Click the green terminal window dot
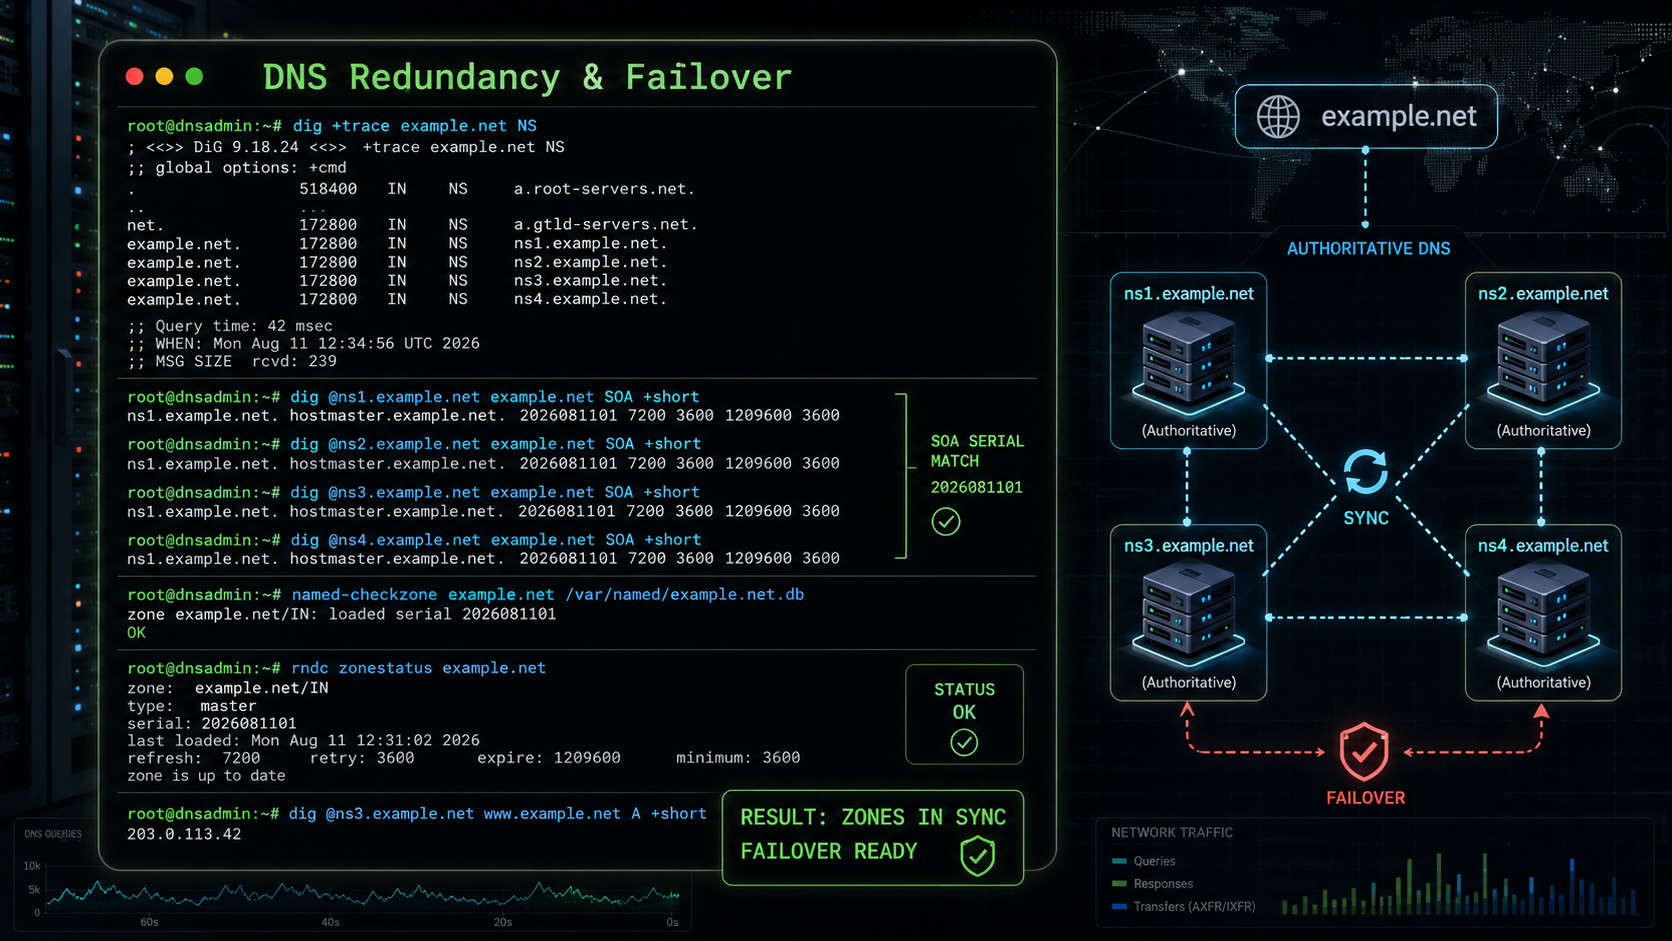Image resolution: width=1672 pixels, height=941 pixels. pos(194,77)
